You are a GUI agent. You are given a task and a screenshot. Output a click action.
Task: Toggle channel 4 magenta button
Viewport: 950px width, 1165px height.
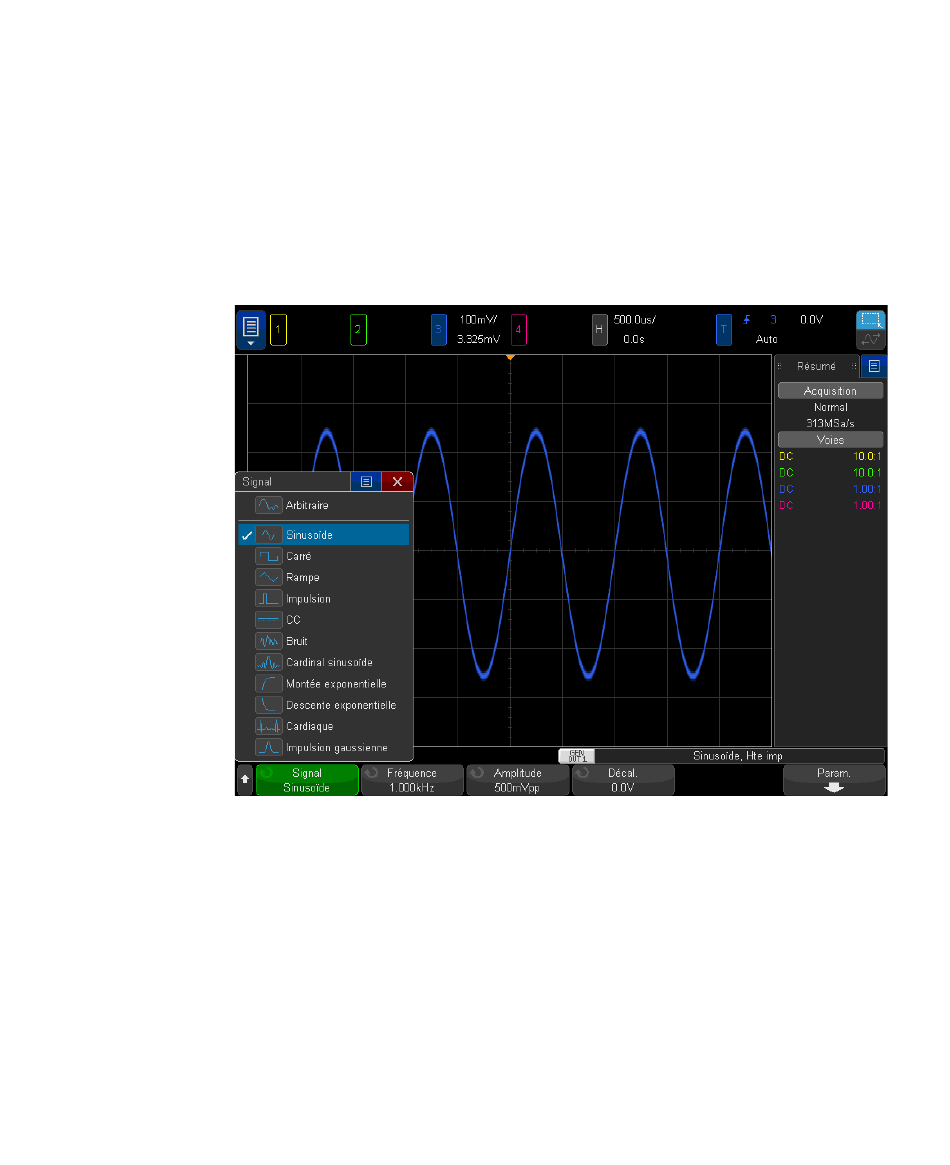click(x=518, y=330)
